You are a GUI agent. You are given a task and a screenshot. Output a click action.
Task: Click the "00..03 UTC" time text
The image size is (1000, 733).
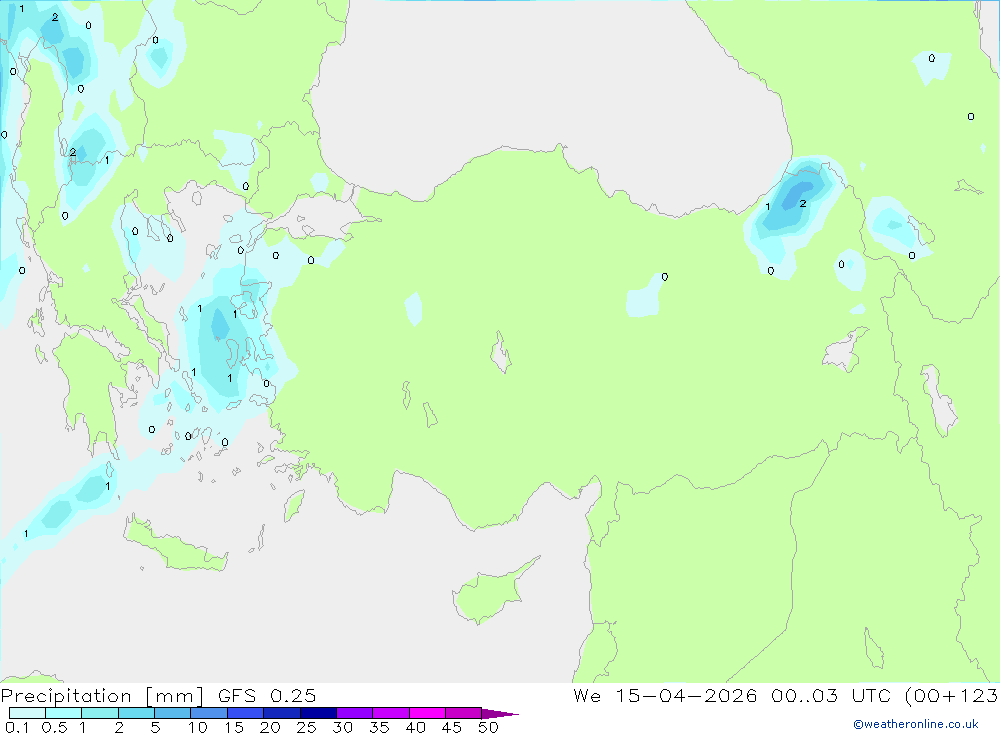831,696
